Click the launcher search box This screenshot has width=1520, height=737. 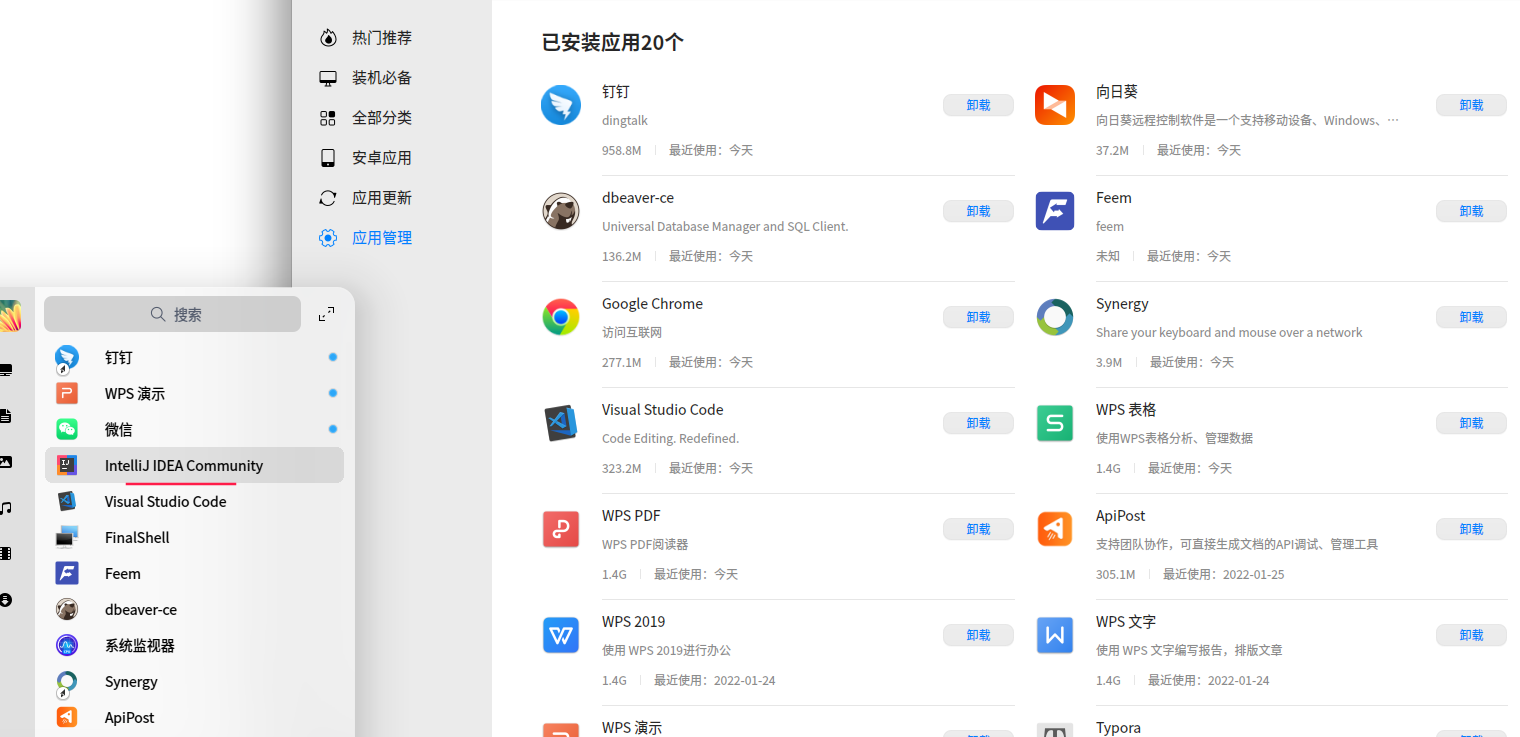click(x=172, y=313)
